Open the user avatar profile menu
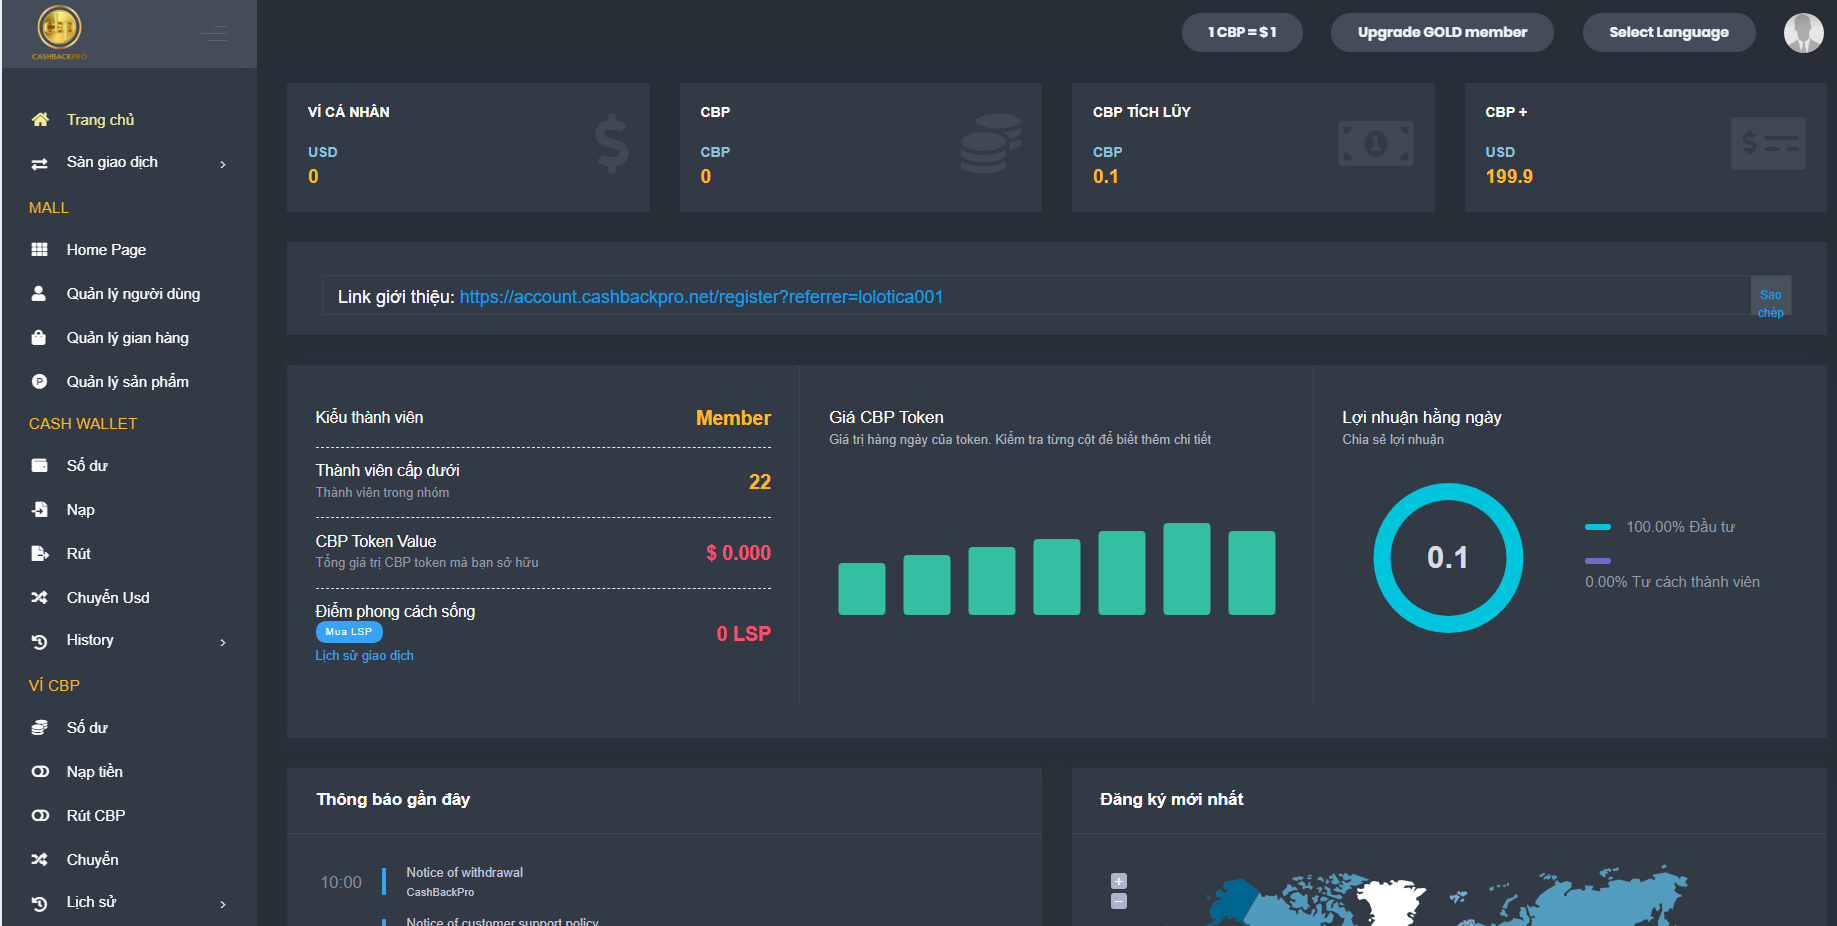Screen dimensions: 1837x926 coord(1804,33)
